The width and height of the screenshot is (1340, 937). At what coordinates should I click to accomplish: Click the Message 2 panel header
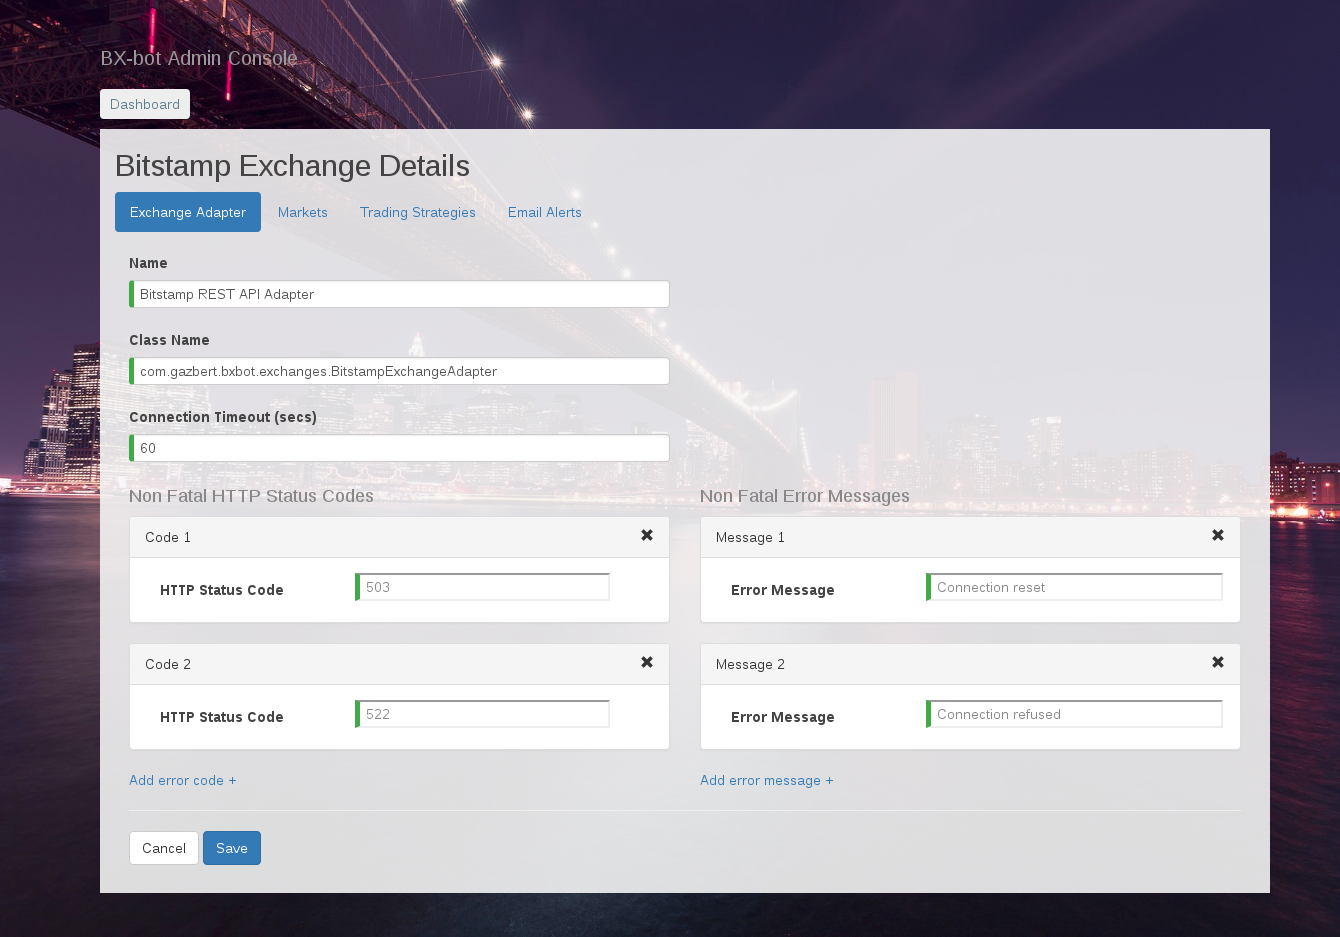[x=970, y=664]
